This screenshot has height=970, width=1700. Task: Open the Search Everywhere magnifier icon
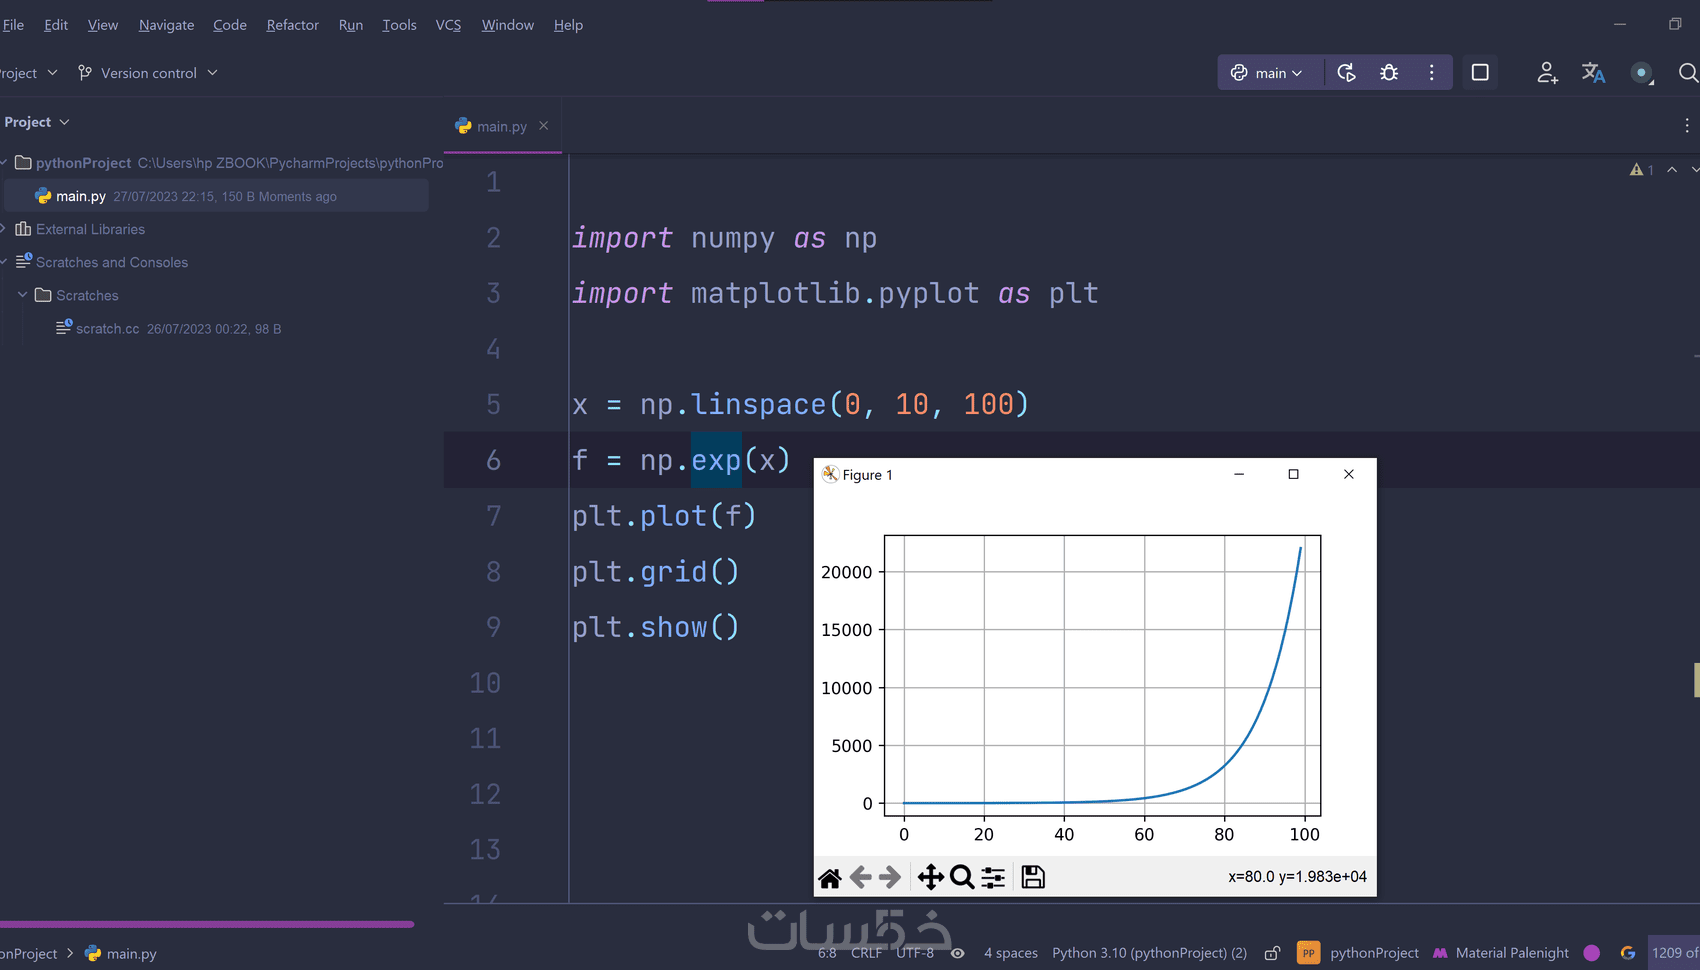[x=1688, y=73]
